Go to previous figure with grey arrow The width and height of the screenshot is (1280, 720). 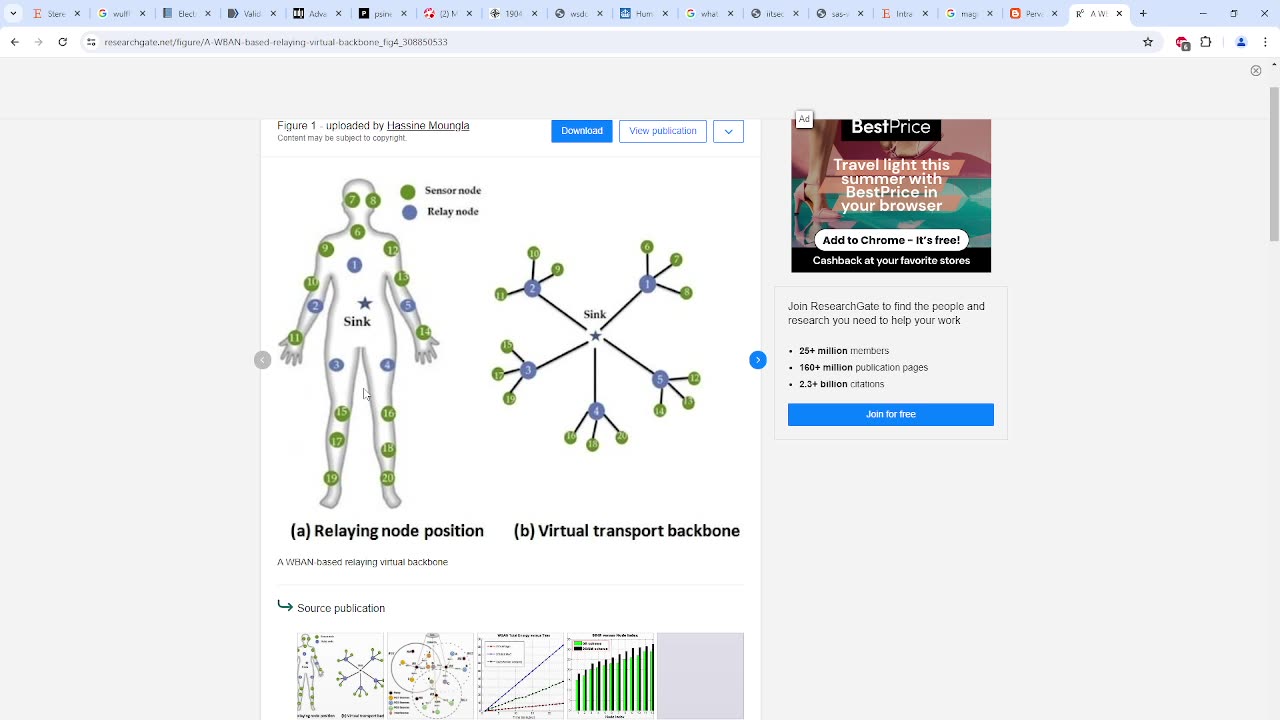[263, 360]
